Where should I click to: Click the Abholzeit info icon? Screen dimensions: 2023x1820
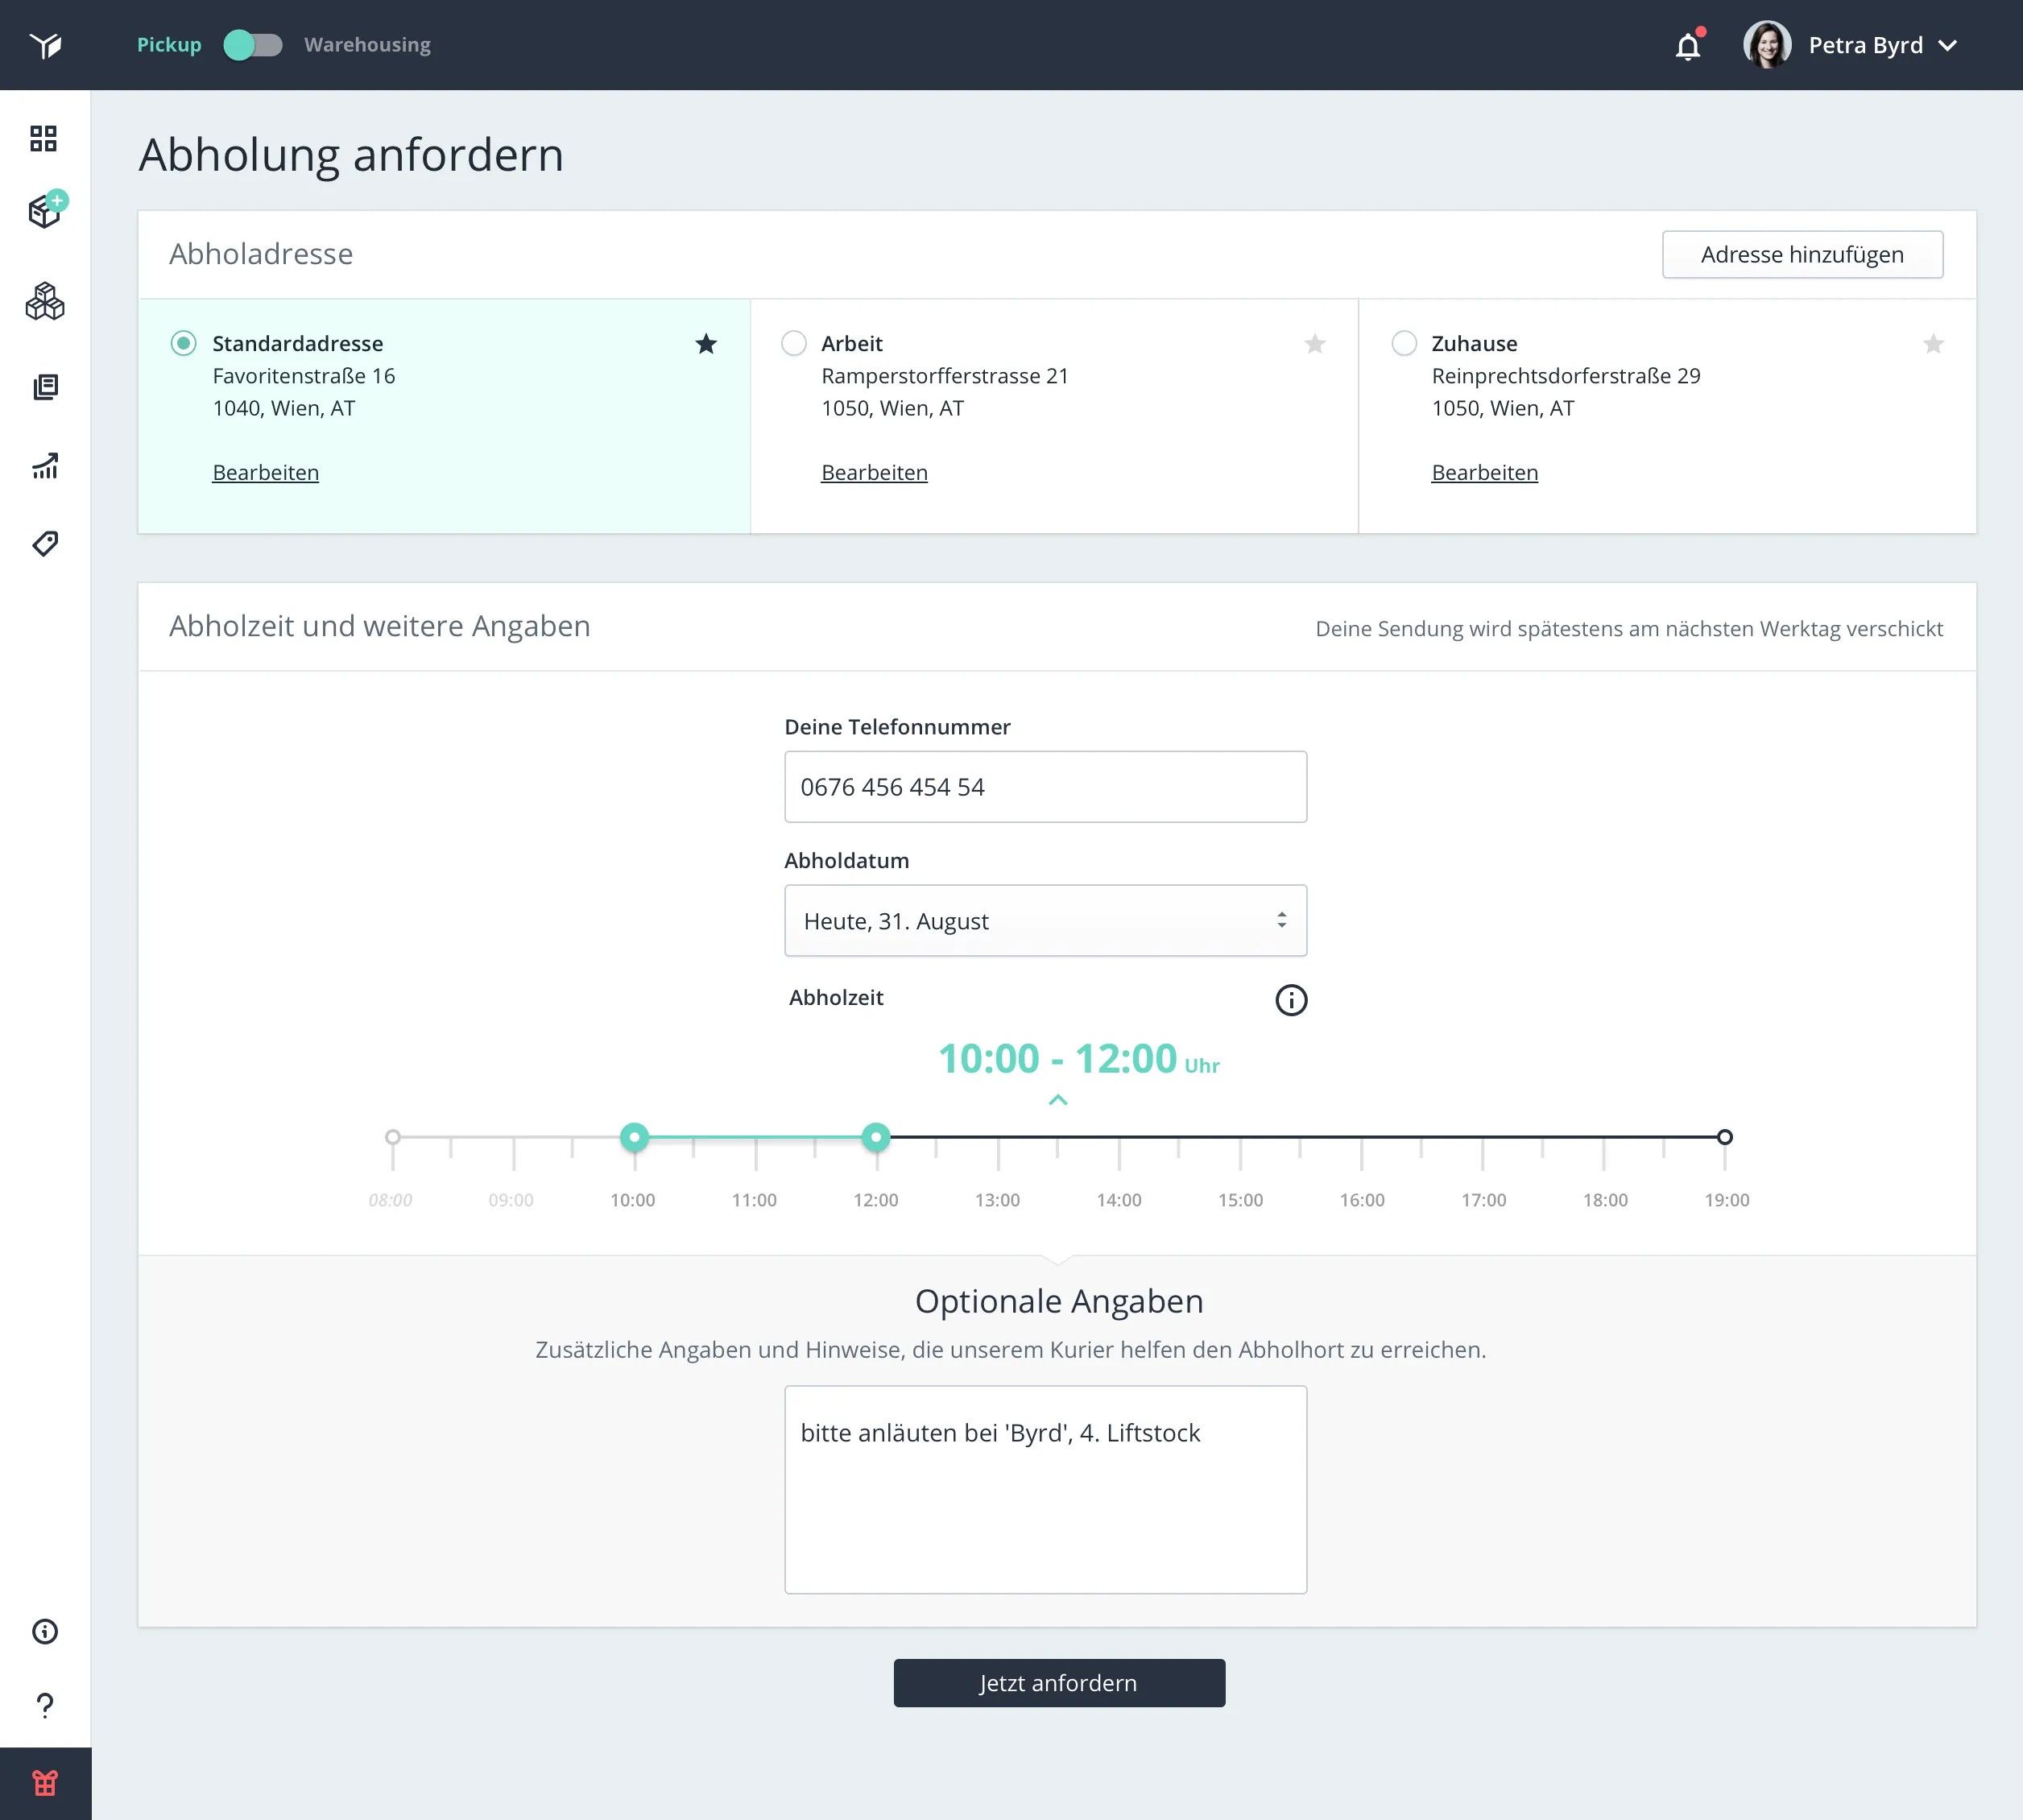(x=1291, y=1000)
